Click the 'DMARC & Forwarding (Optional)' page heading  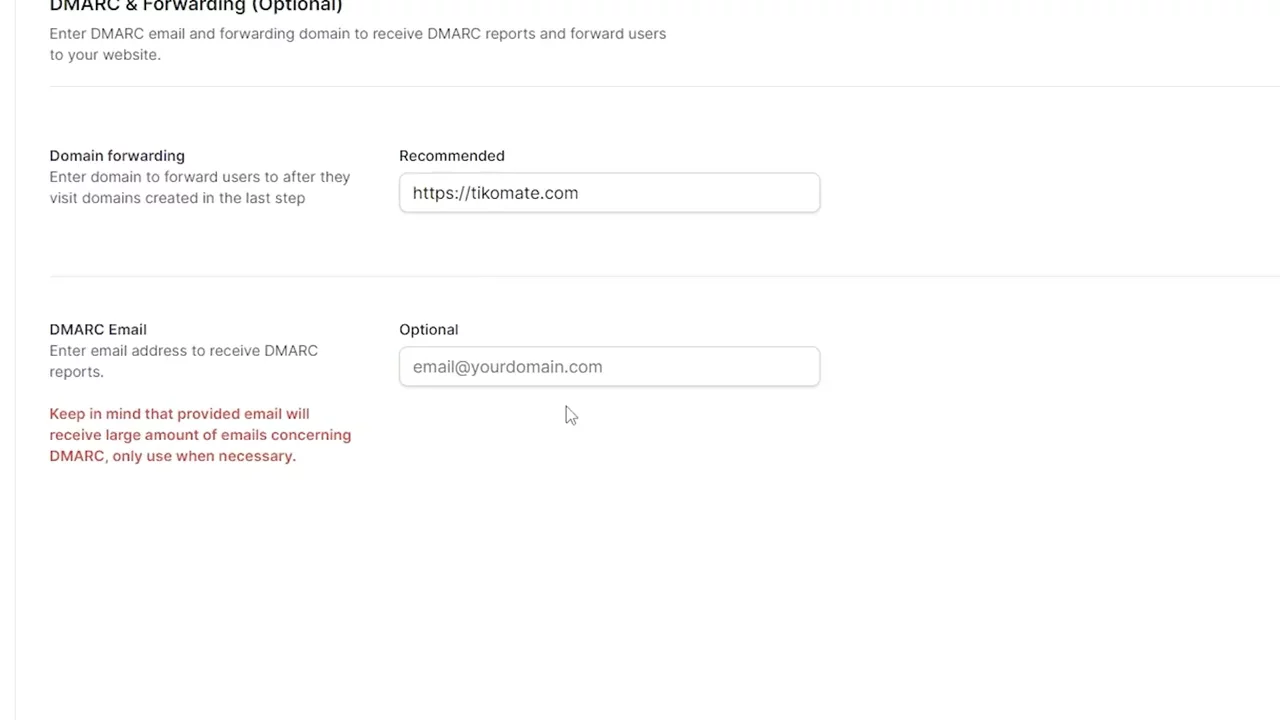tap(196, 6)
